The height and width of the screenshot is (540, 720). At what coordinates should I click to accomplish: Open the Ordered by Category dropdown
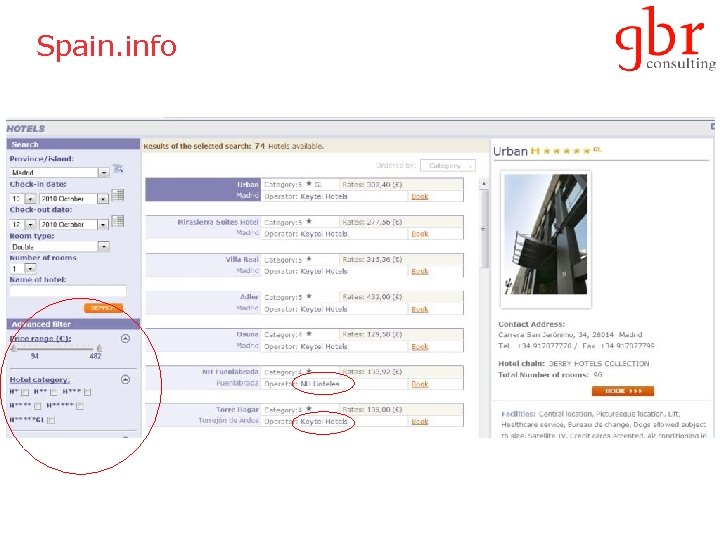448,165
